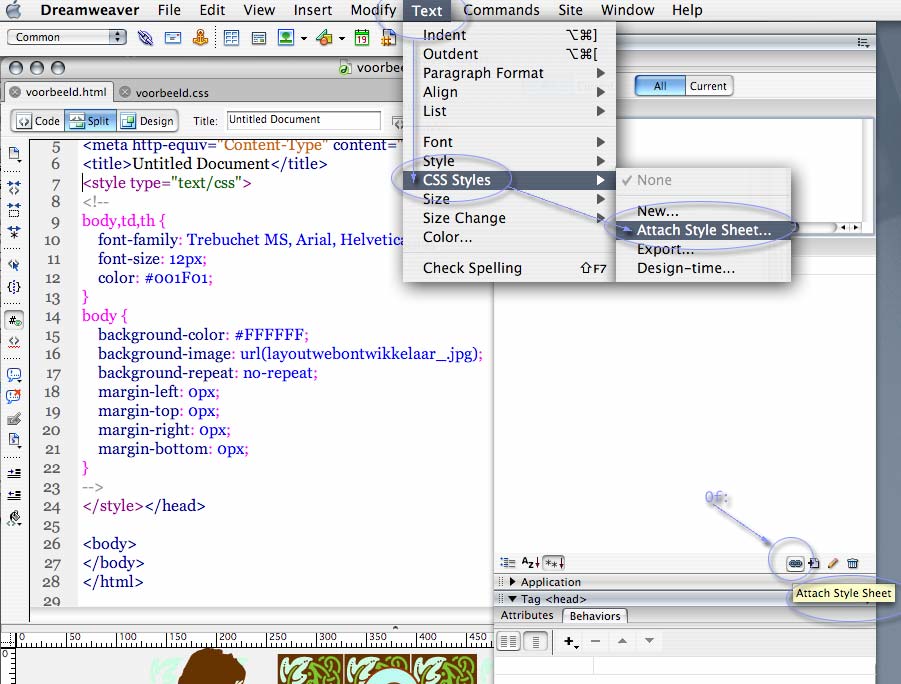The image size is (901, 684).
Task: Click the Remove Comment icon
Action: (14, 397)
